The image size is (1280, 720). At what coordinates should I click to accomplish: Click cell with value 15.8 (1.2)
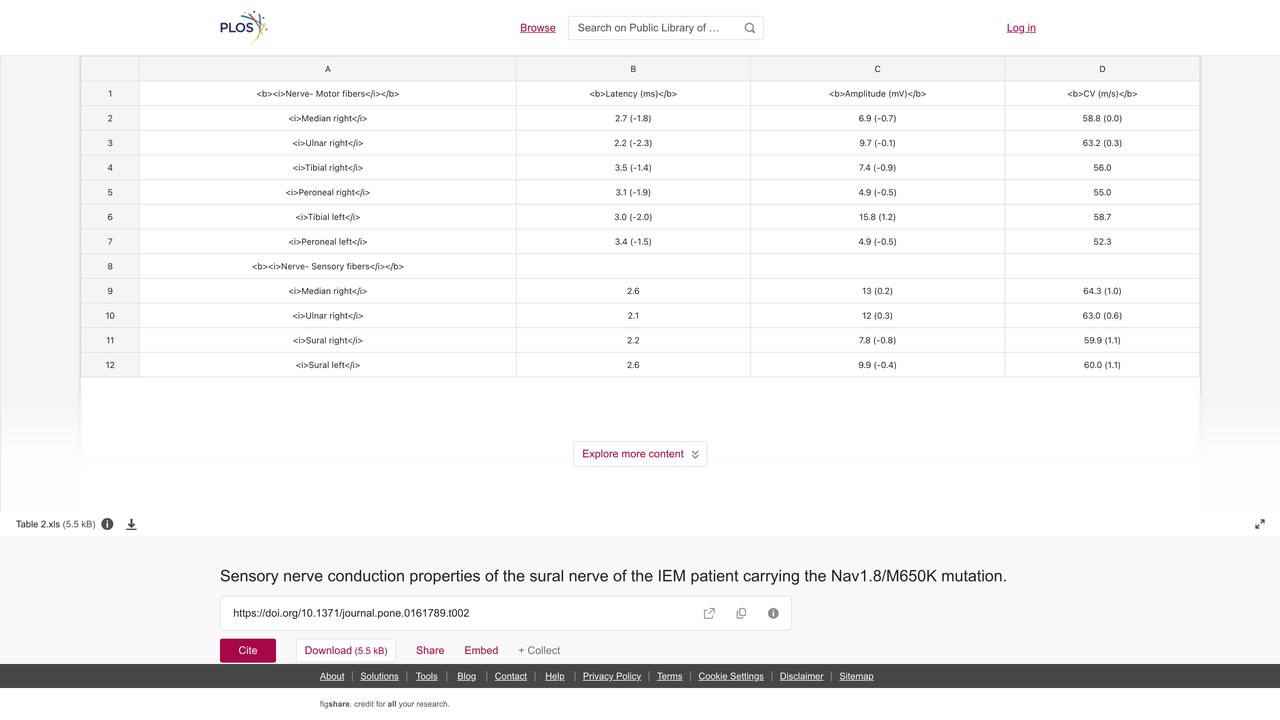878,217
